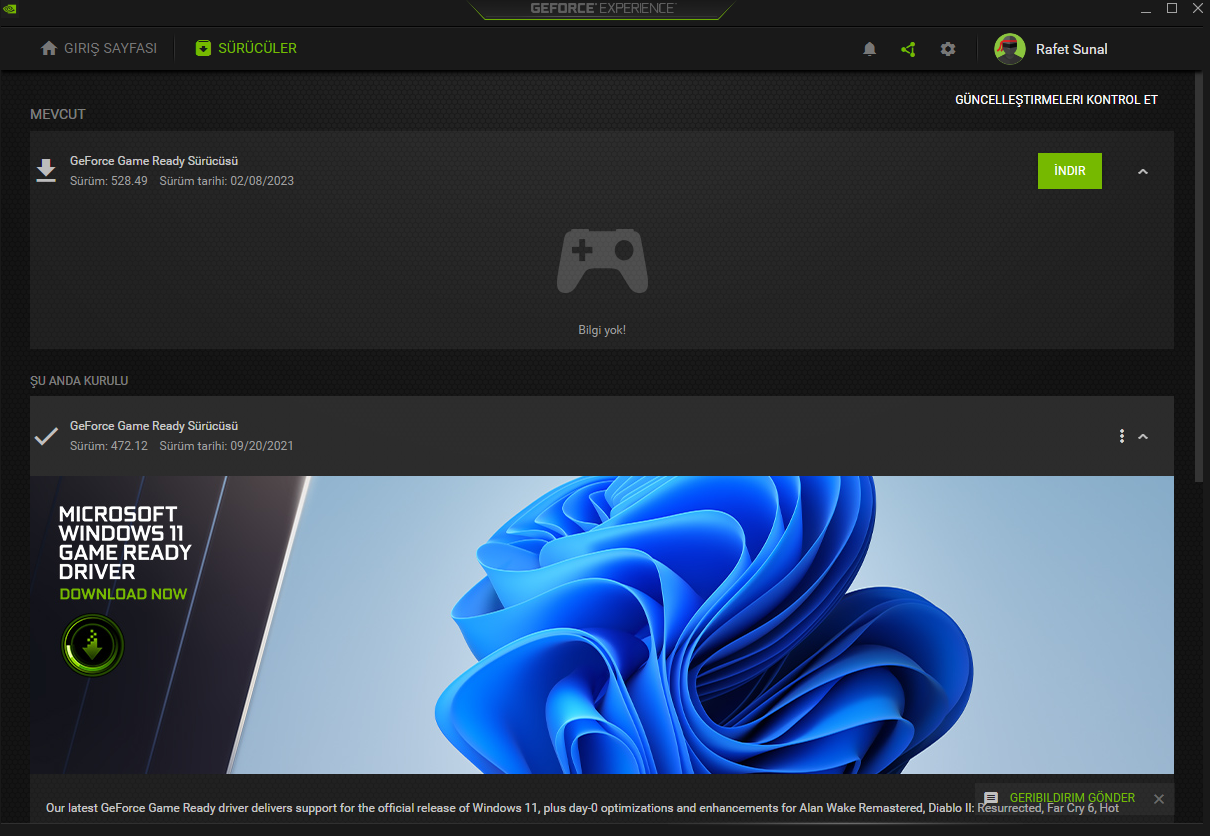This screenshot has width=1210, height=836.
Task: Maximize the GeForce Experience window
Action: [x=1172, y=9]
